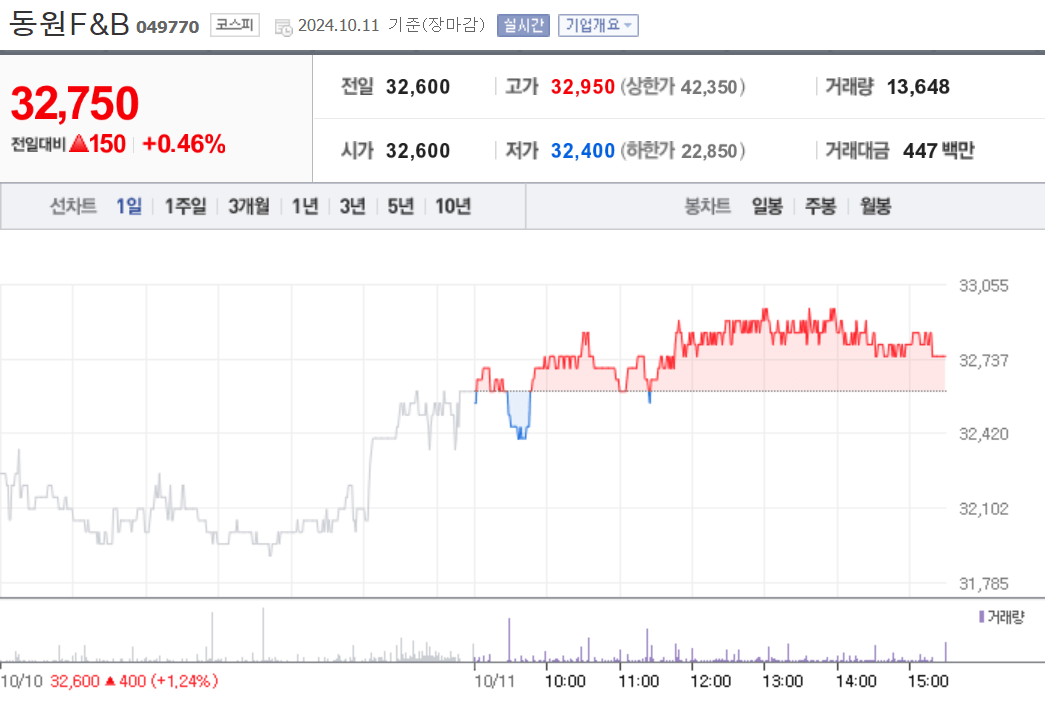Toggle the 실시간 real-time button
Image resolution: width=1045 pixels, height=721 pixels.
523,25
